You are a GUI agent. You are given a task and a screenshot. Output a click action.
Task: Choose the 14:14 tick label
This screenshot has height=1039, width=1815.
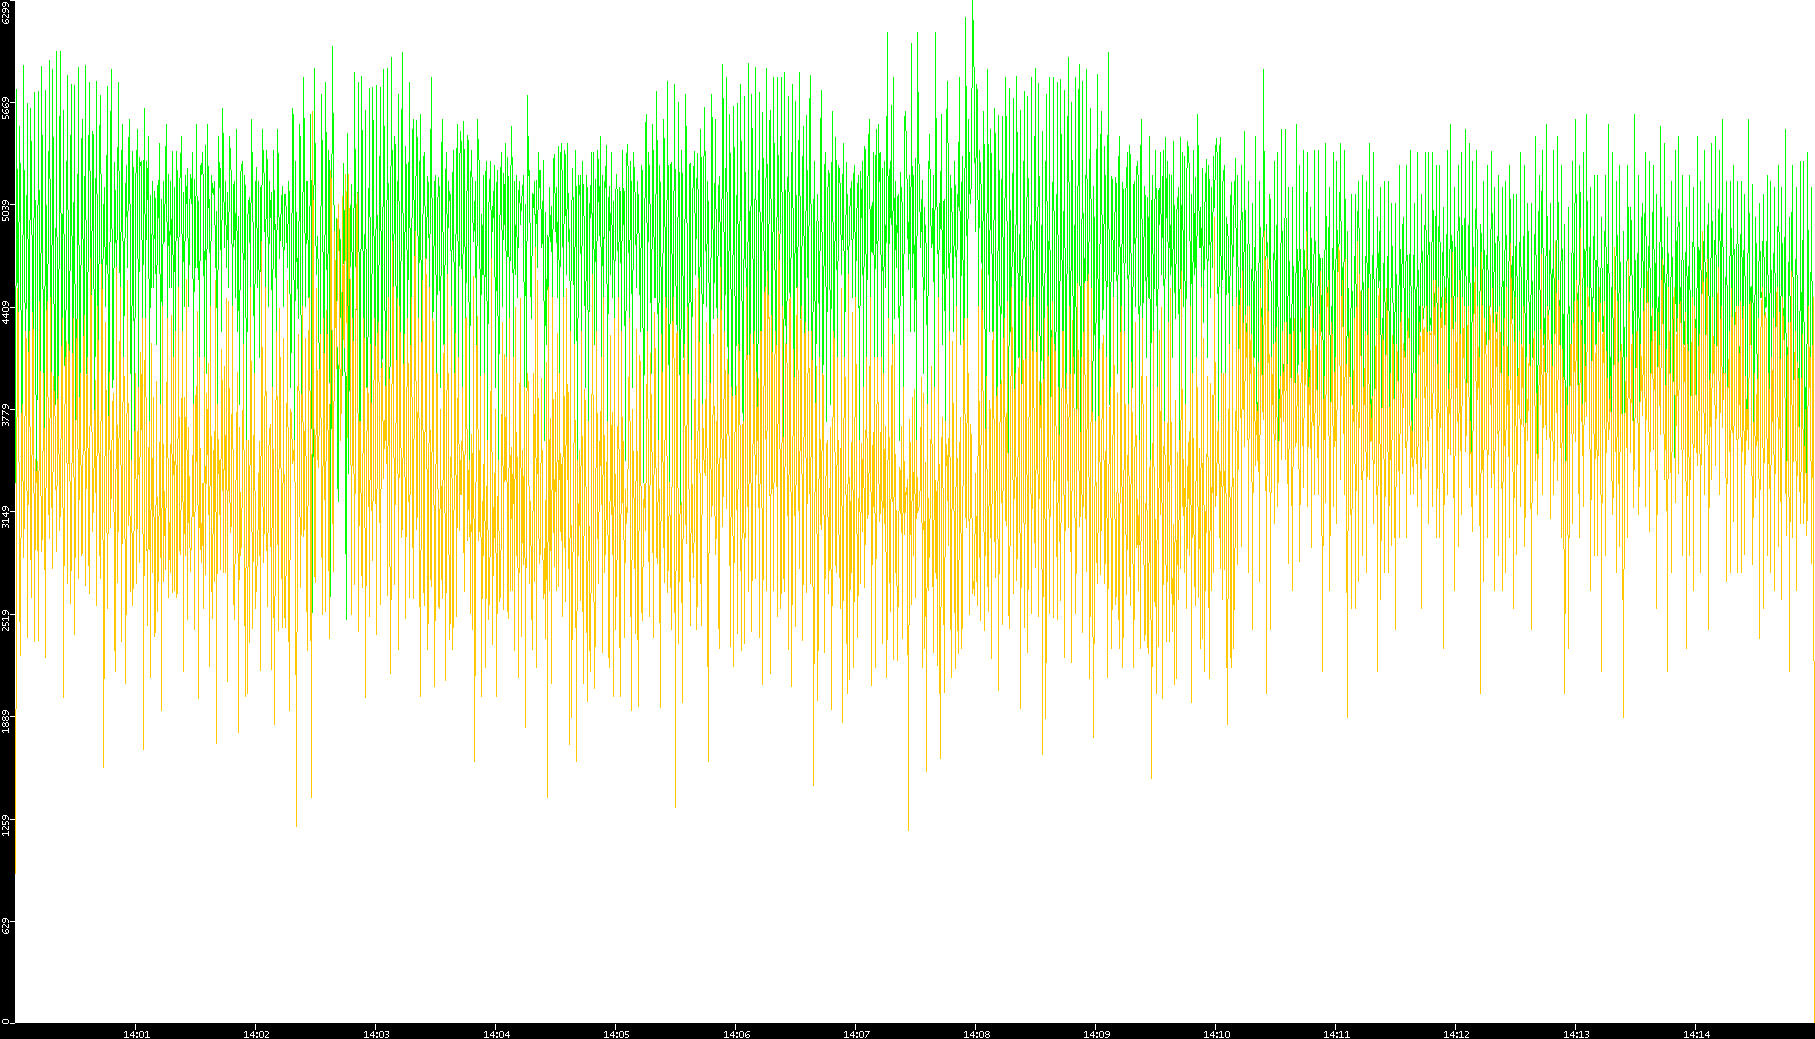tap(1696, 1034)
